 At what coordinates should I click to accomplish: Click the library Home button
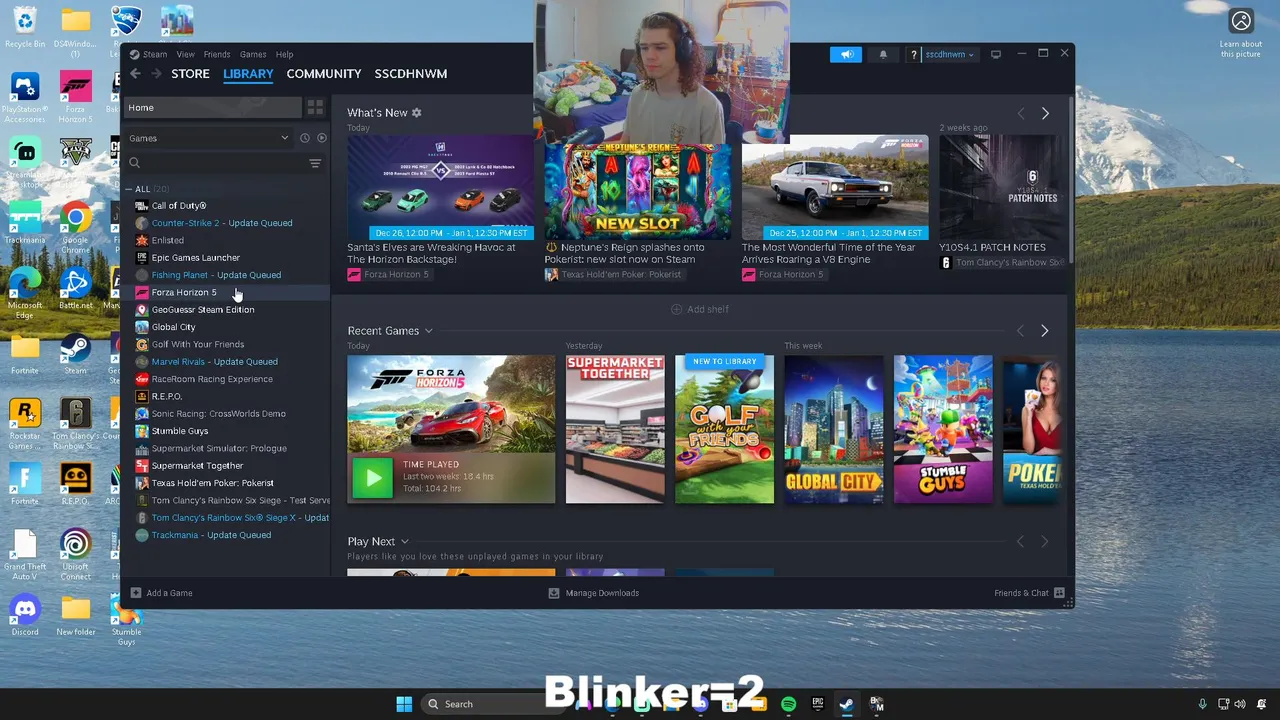pyautogui.click(x=213, y=107)
